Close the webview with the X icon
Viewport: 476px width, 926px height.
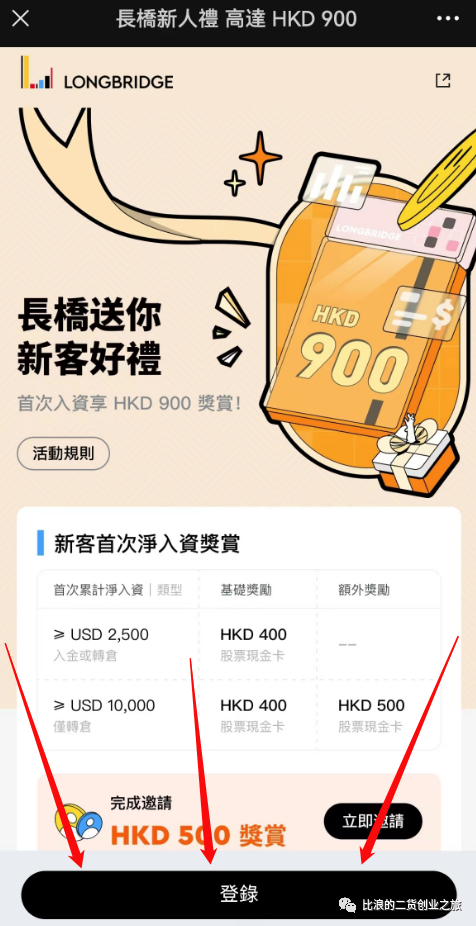click(21, 19)
